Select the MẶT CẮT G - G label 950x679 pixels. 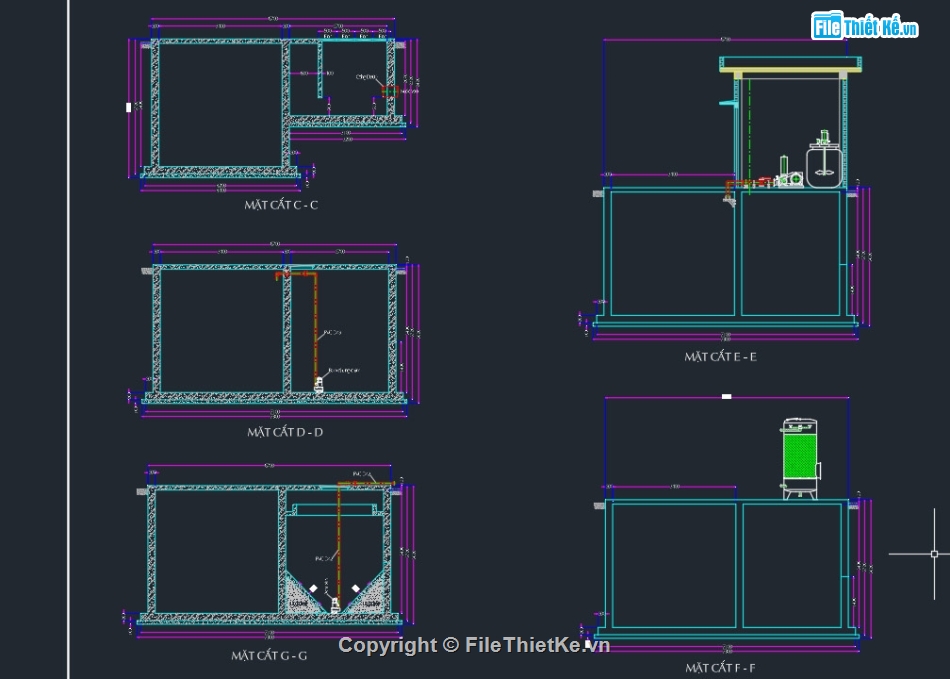click(269, 656)
